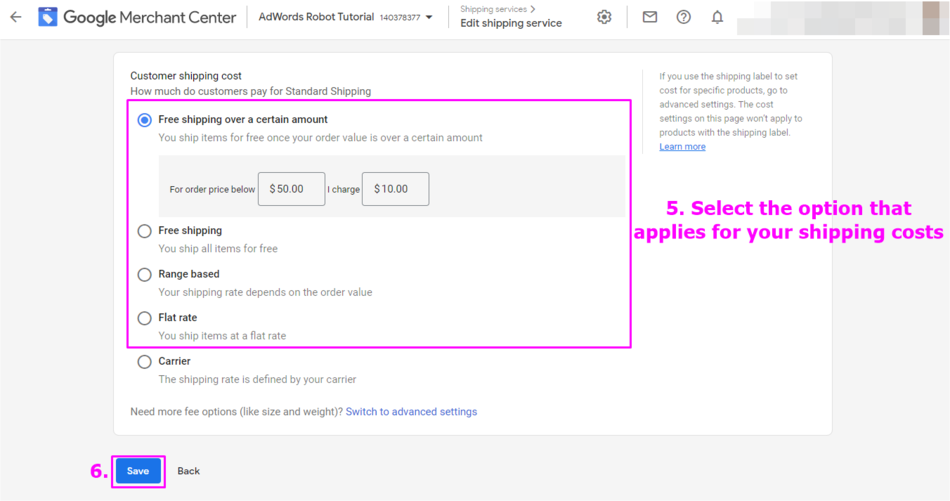Click the $10.00 charge amount field

(x=395, y=189)
